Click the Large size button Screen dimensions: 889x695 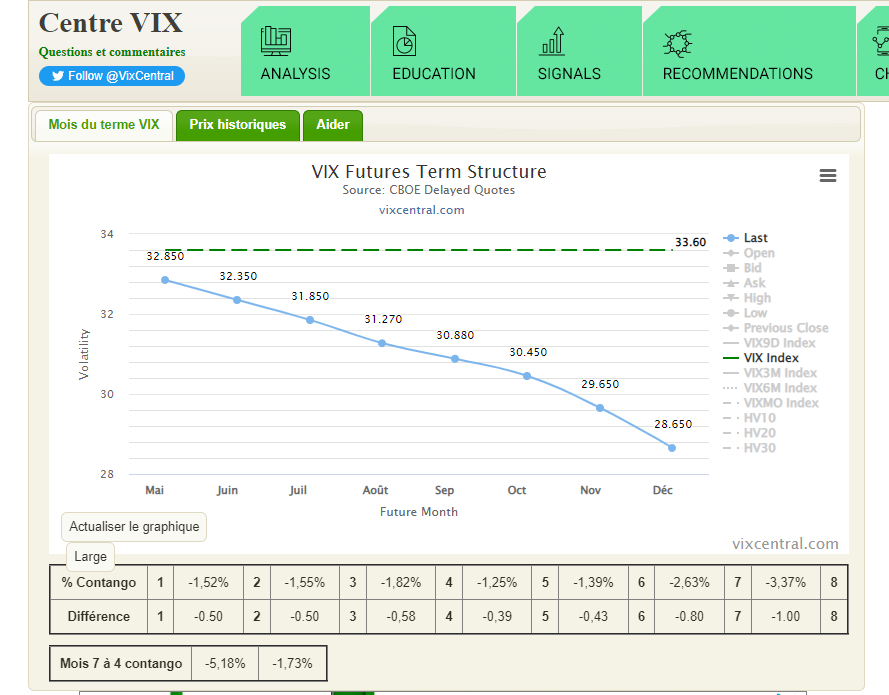(x=90, y=557)
